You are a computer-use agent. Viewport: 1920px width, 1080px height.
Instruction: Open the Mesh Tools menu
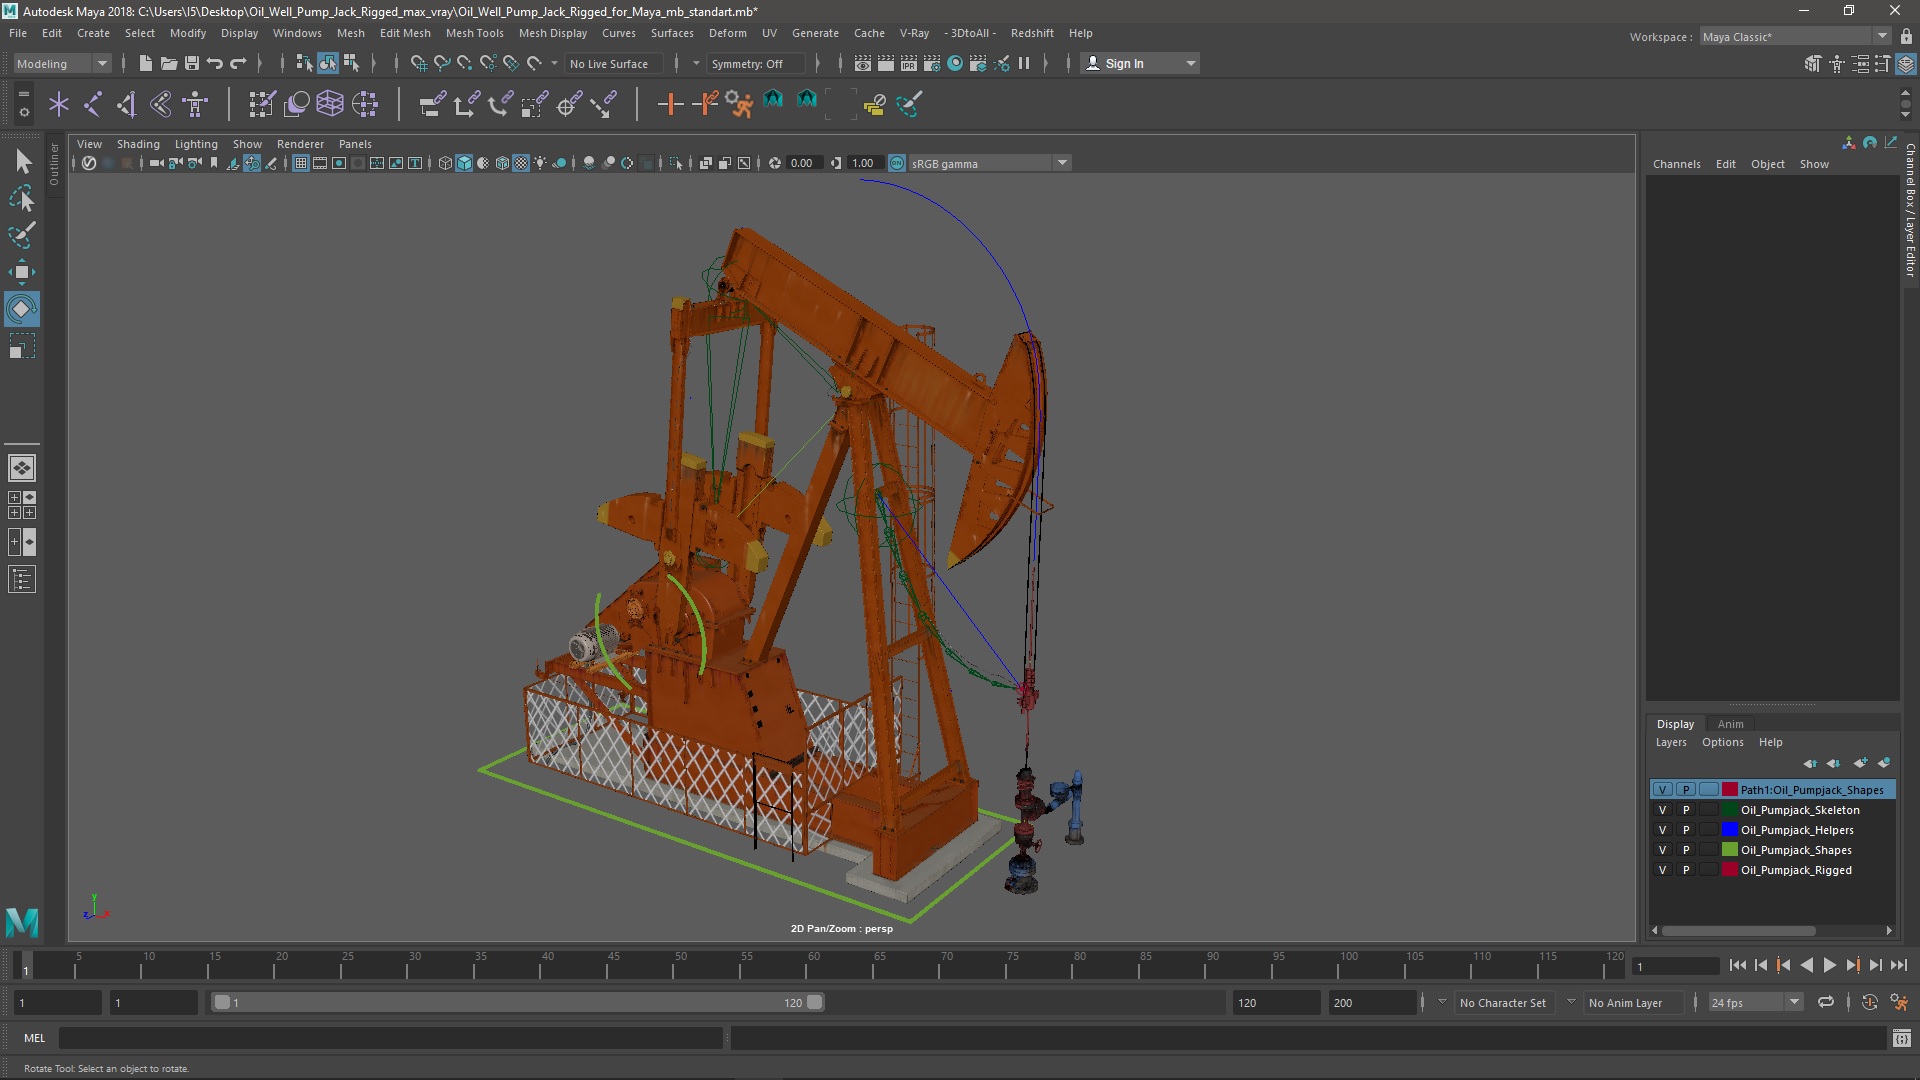pyautogui.click(x=474, y=33)
